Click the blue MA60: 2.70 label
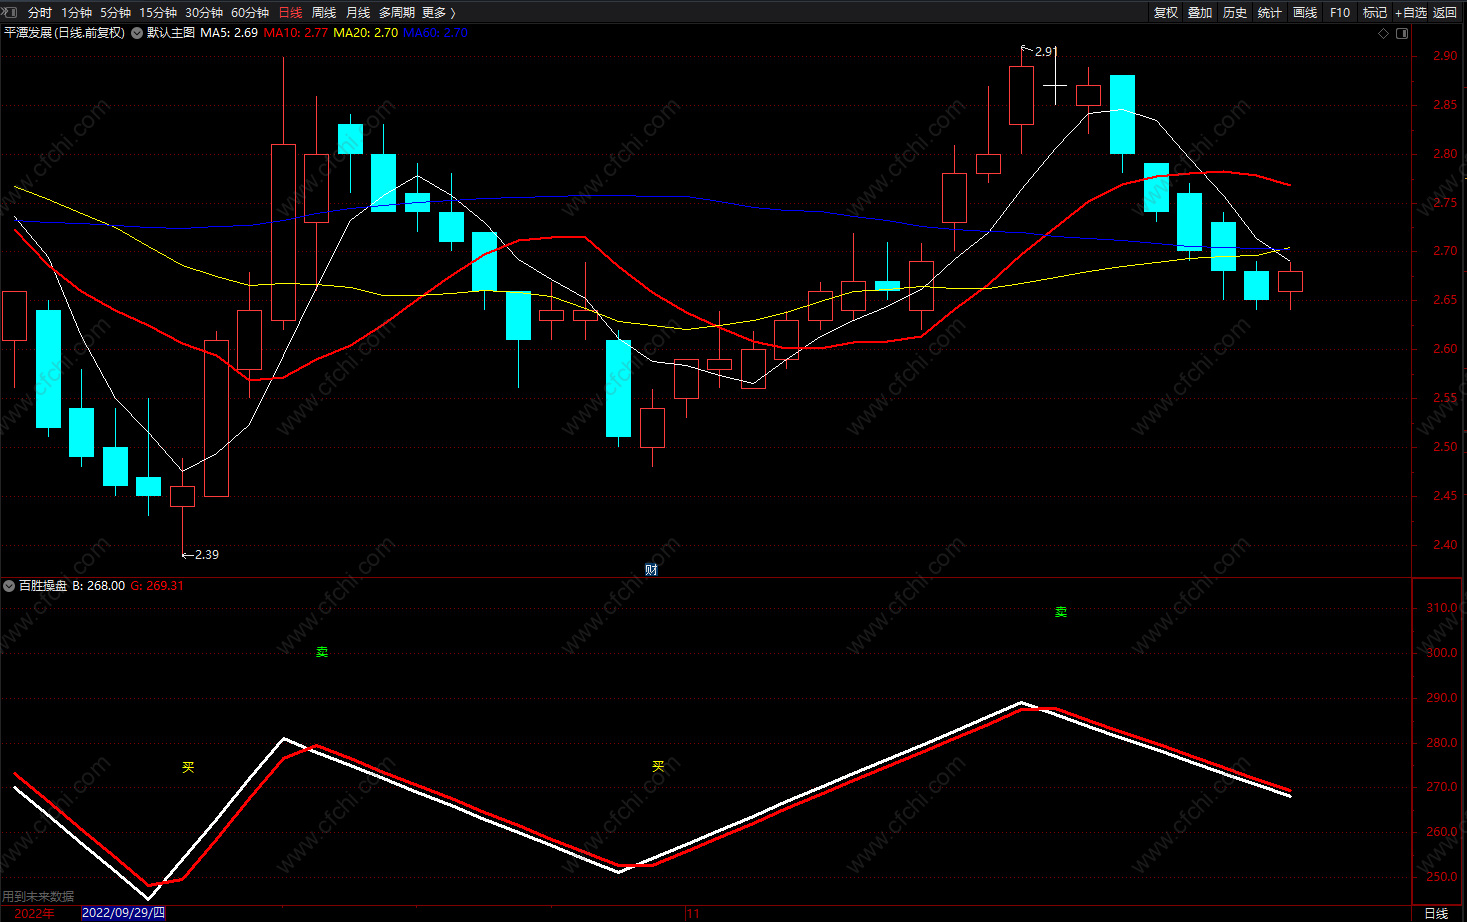1467x922 pixels. point(435,33)
